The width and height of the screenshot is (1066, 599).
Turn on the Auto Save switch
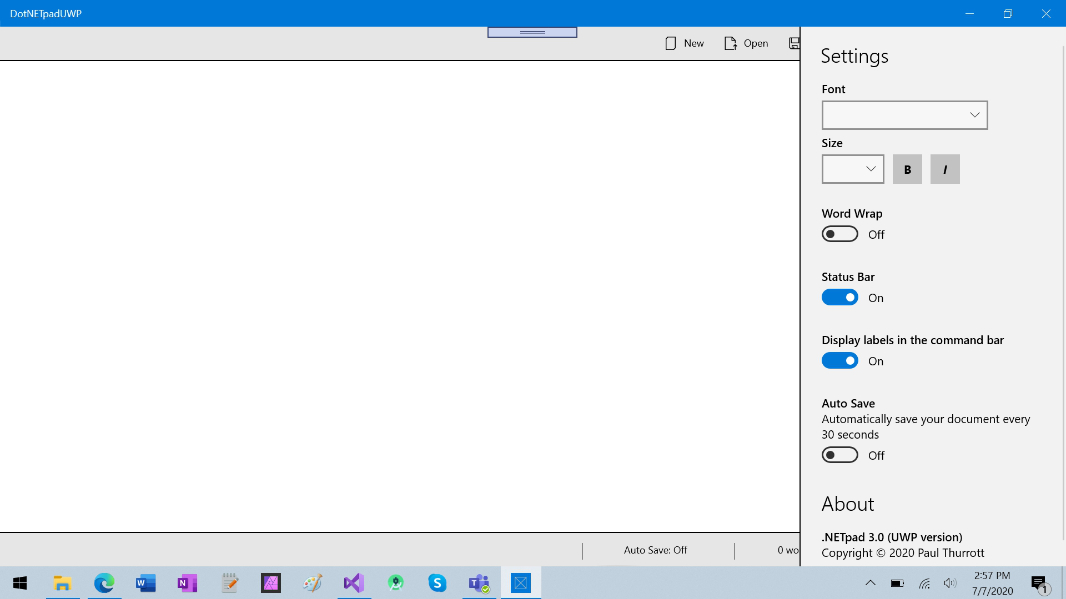point(840,455)
